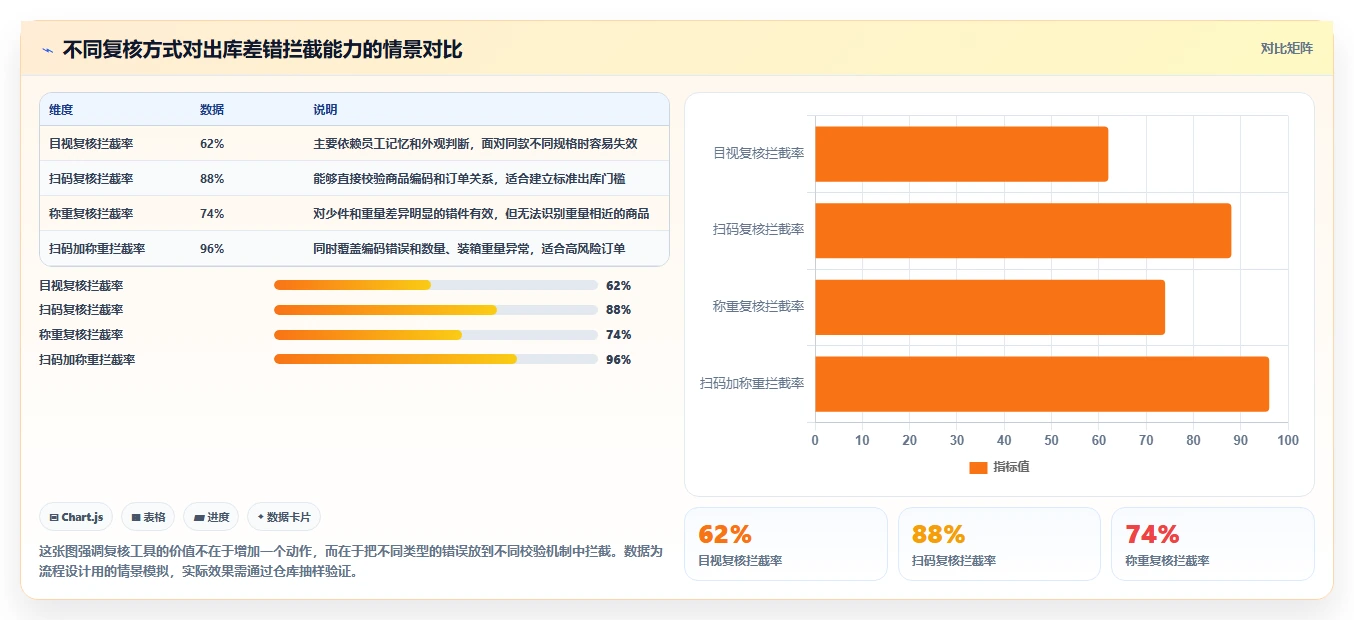Click the 74% value beside its progress bar

[618, 335]
